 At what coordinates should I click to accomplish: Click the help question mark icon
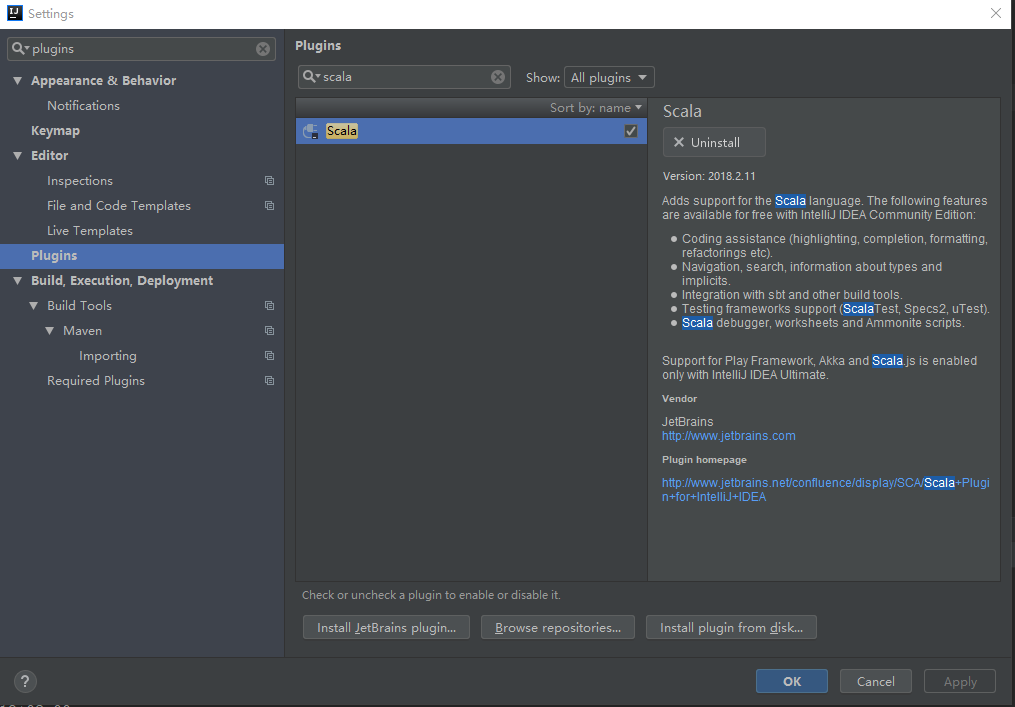coord(25,681)
